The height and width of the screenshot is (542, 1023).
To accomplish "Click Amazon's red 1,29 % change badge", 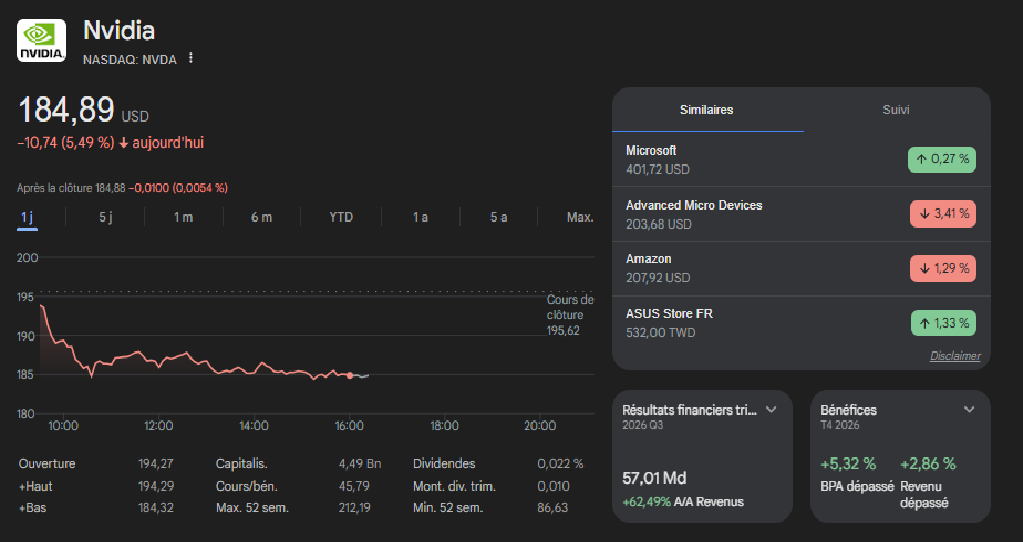I will point(942,268).
